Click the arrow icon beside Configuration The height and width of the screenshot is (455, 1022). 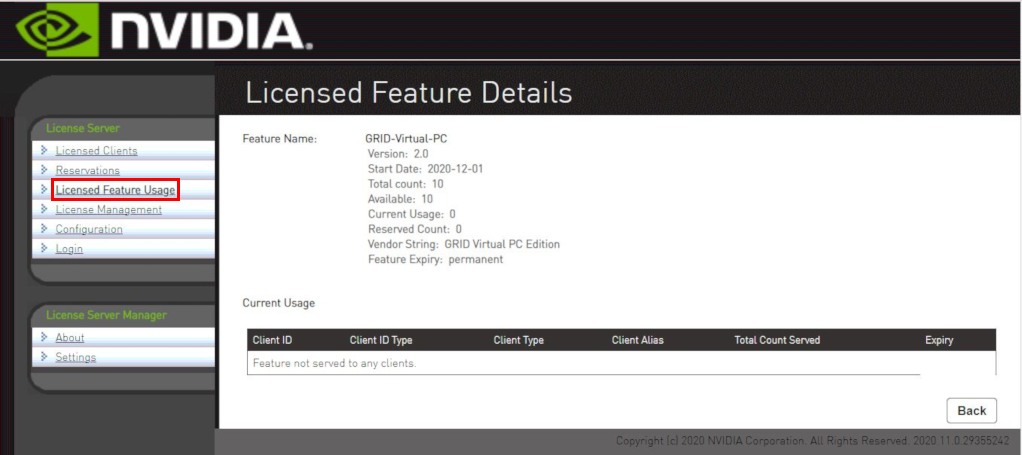44,229
